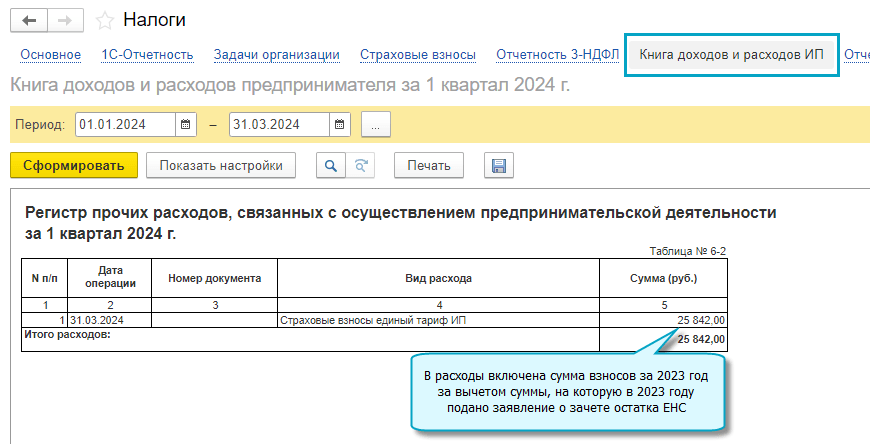The width and height of the screenshot is (870, 444).
Task: Click the period start date field
Action: click(x=125, y=125)
